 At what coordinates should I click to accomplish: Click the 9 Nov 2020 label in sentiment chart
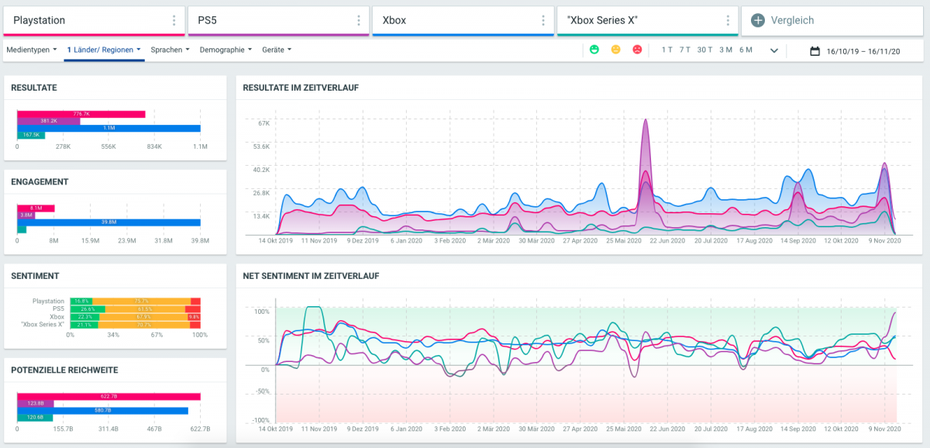click(884, 428)
